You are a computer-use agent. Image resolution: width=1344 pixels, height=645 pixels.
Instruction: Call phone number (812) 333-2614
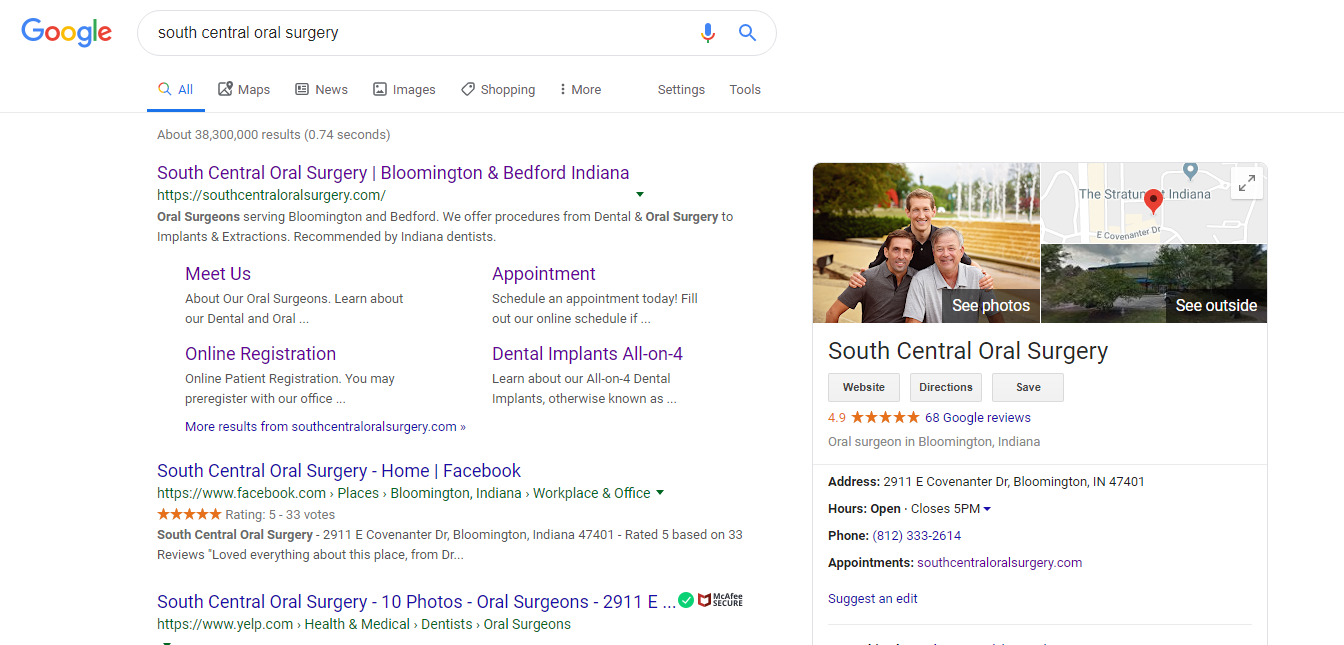917,536
